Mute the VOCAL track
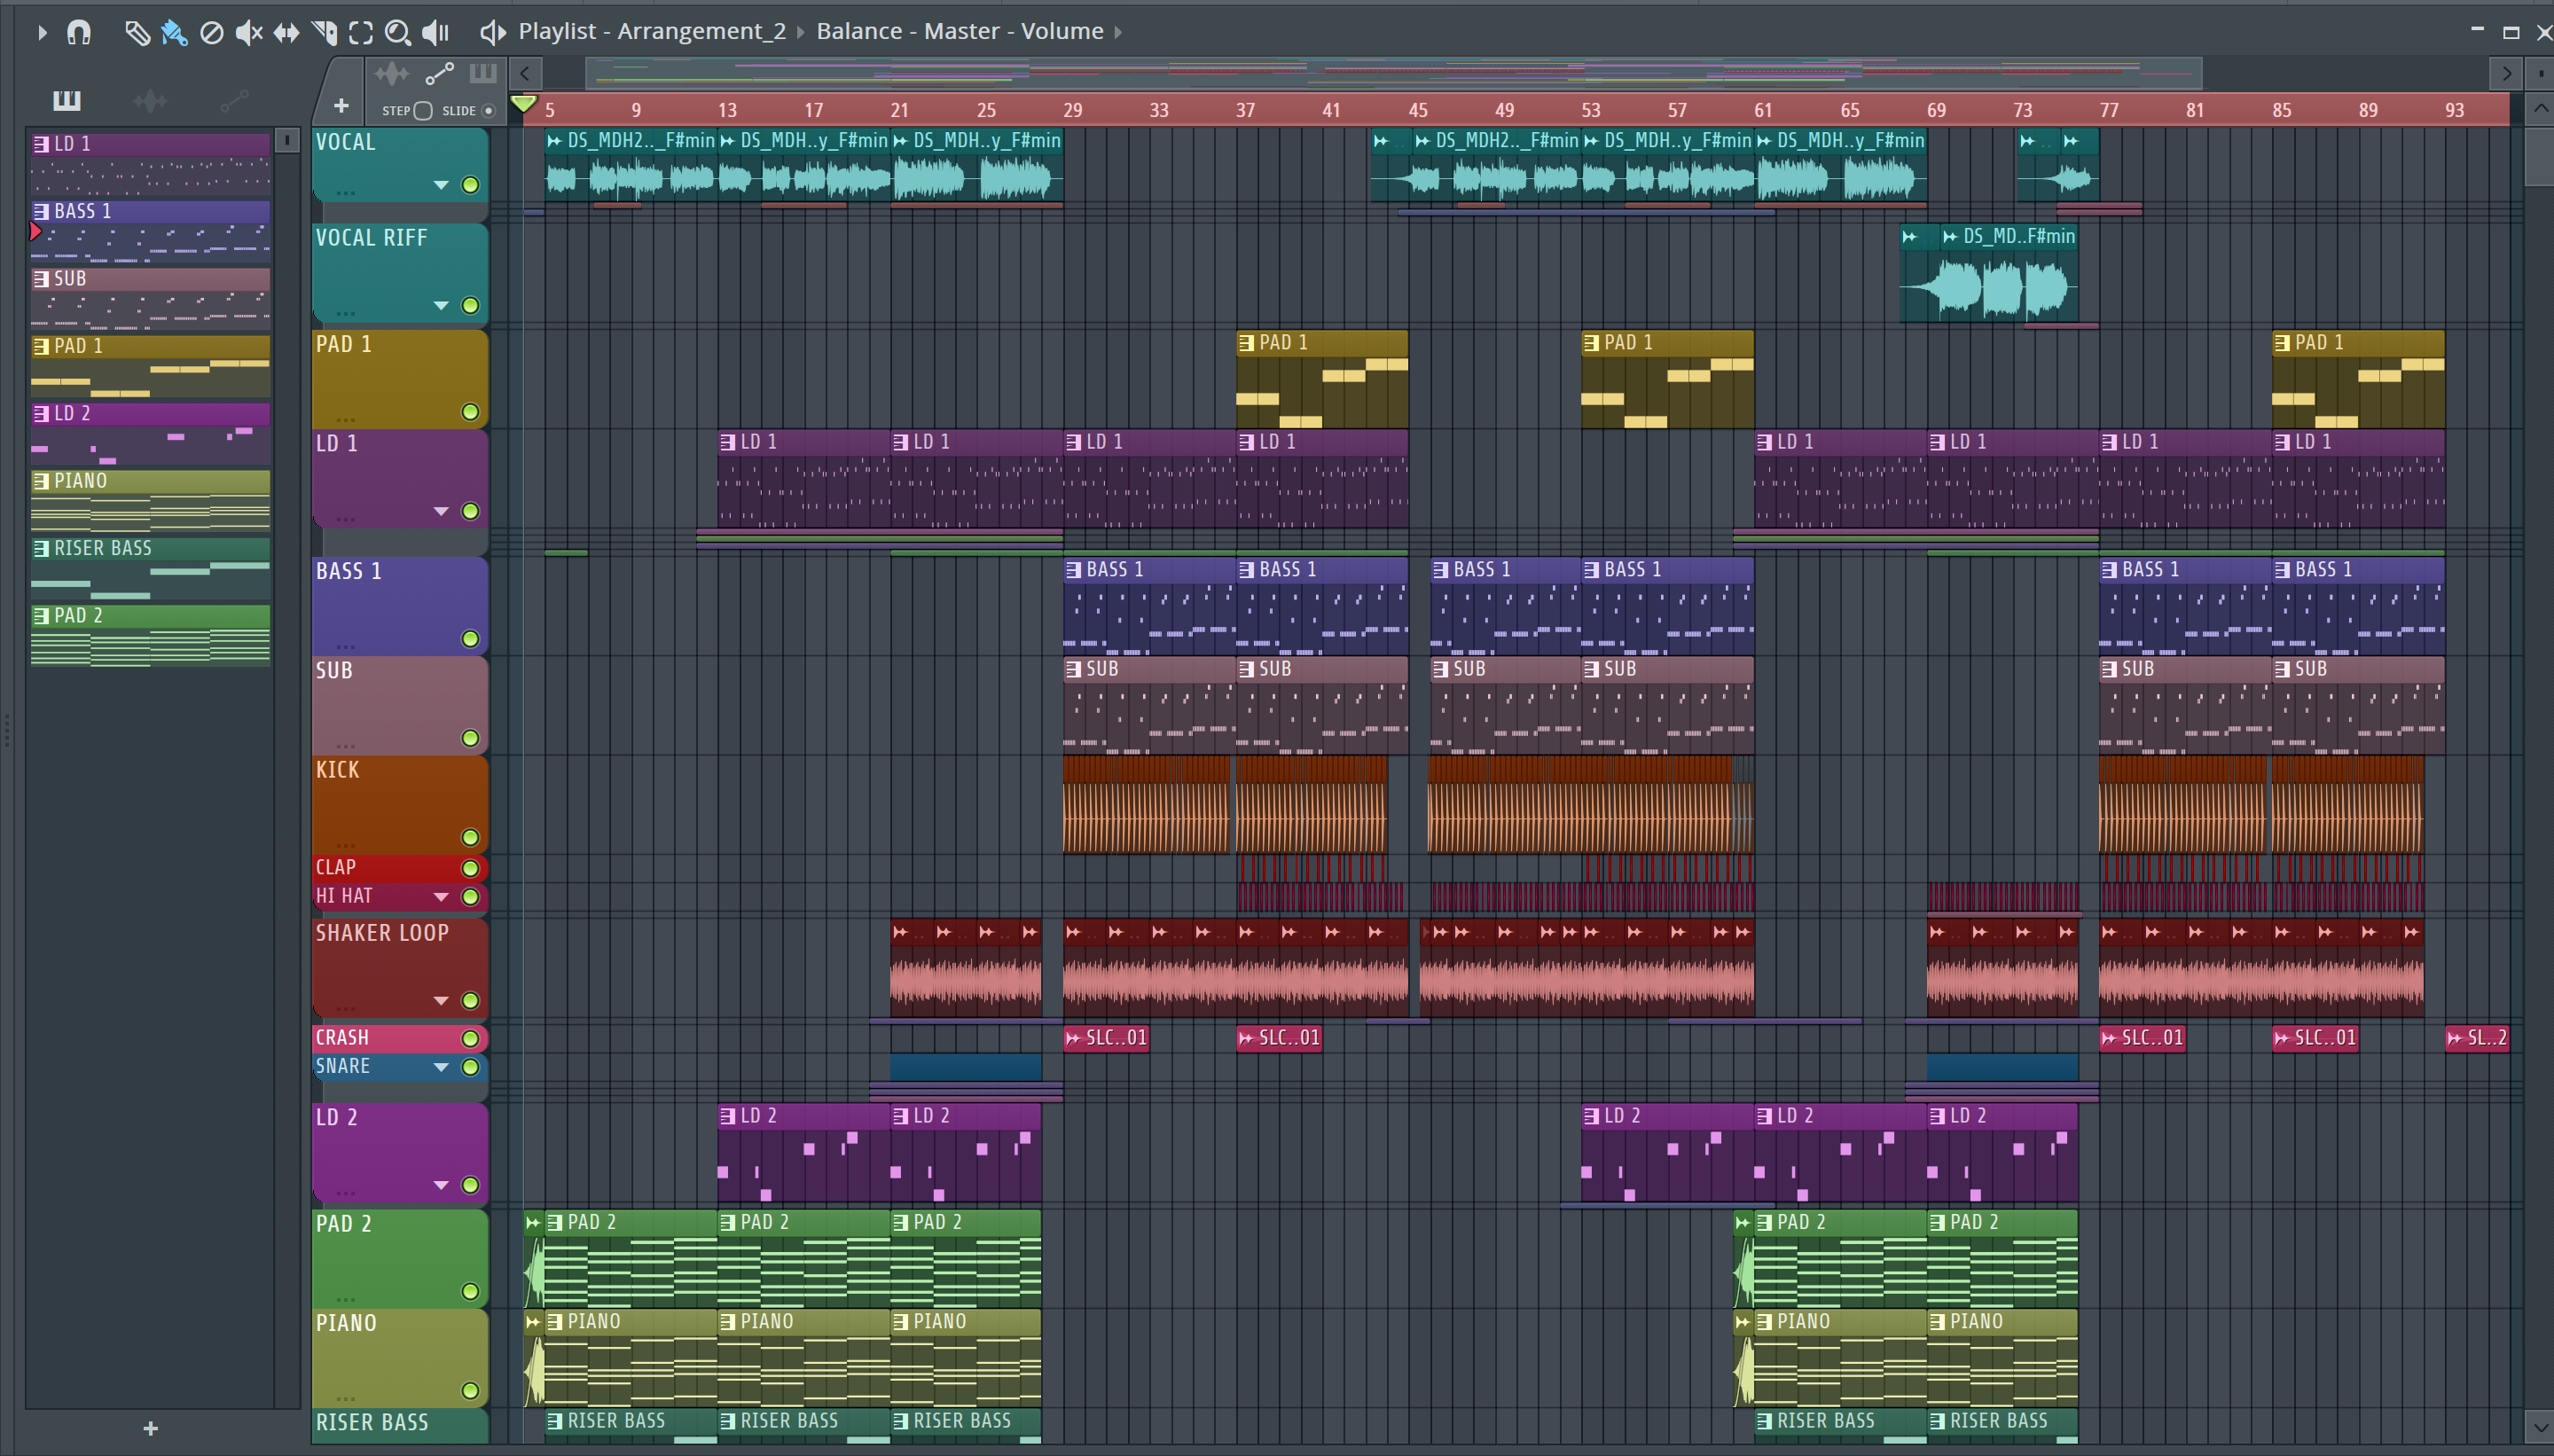This screenshot has width=2554, height=1456. [x=470, y=185]
